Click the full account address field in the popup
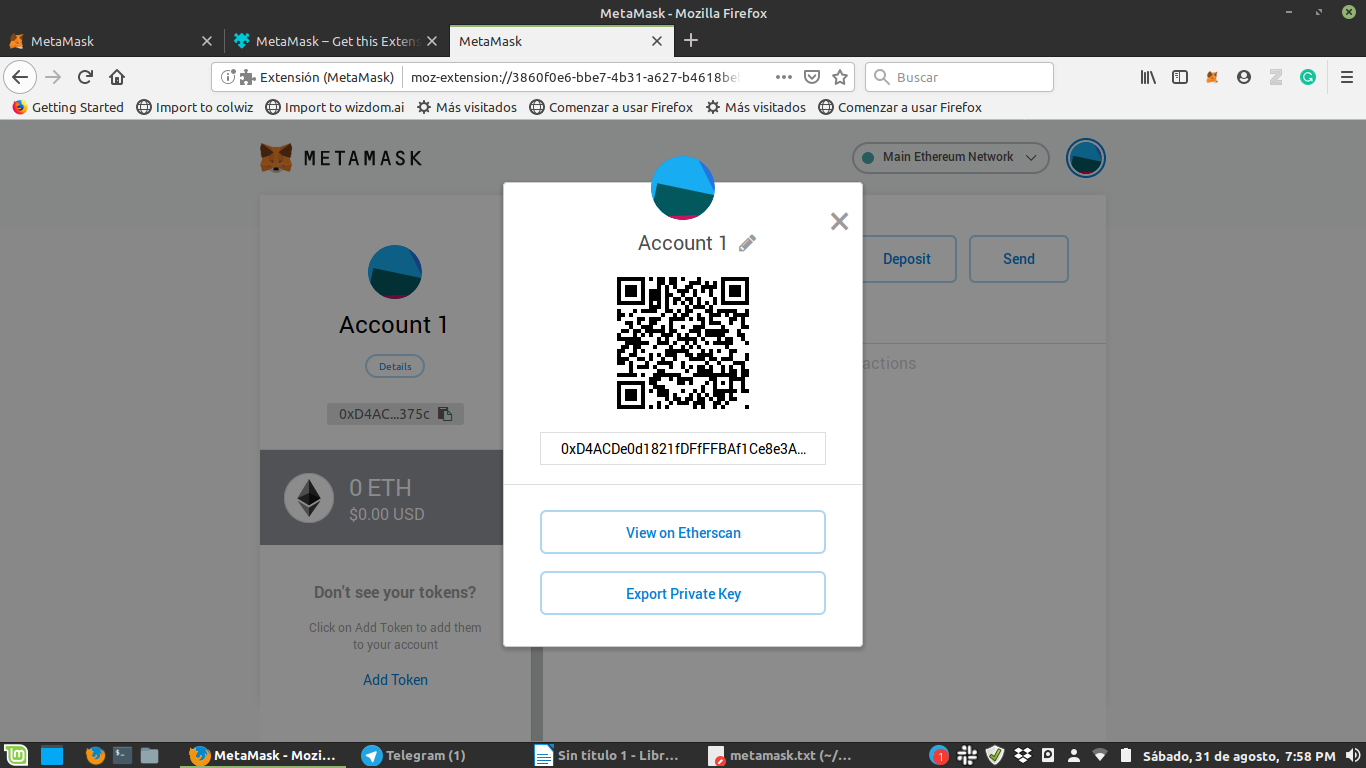This screenshot has height=768, width=1366. pos(683,449)
